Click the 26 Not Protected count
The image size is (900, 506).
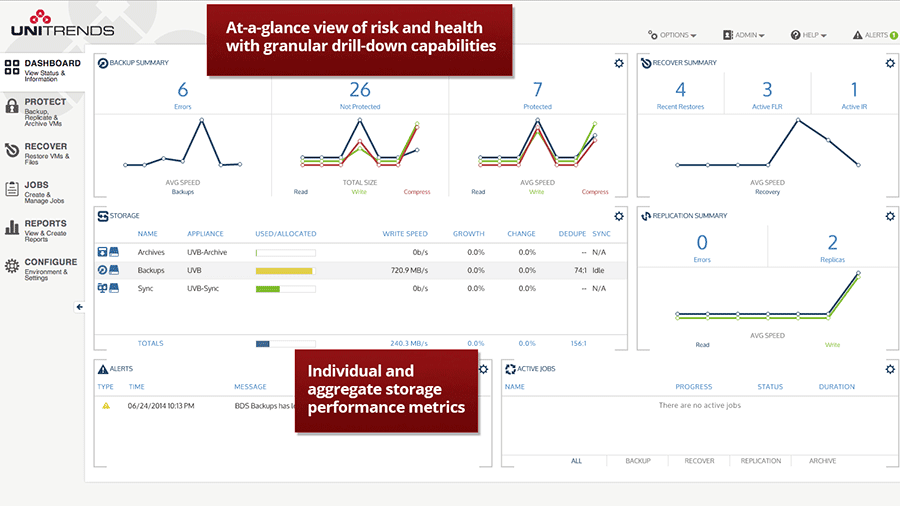click(360, 89)
